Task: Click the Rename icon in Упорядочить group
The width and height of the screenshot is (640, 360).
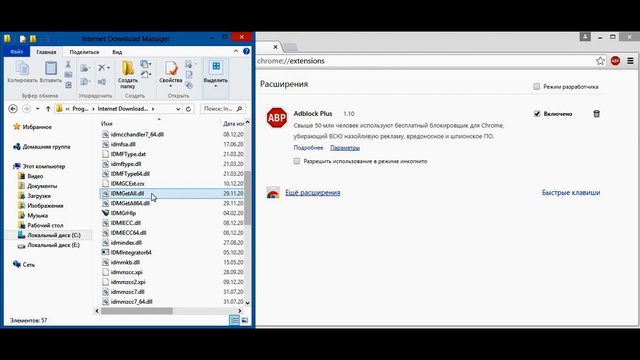Action: coord(102,82)
